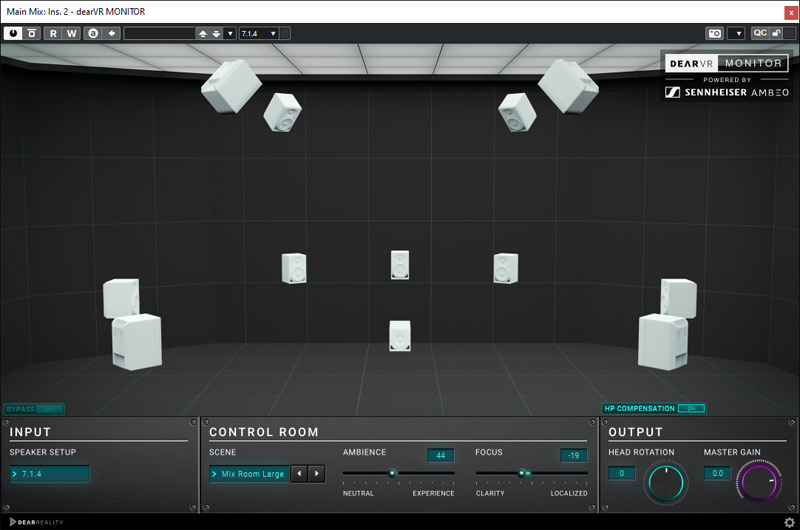This screenshot has height=530, width=800.
Task: Enable the R read automation button
Action: tap(53, 33)
